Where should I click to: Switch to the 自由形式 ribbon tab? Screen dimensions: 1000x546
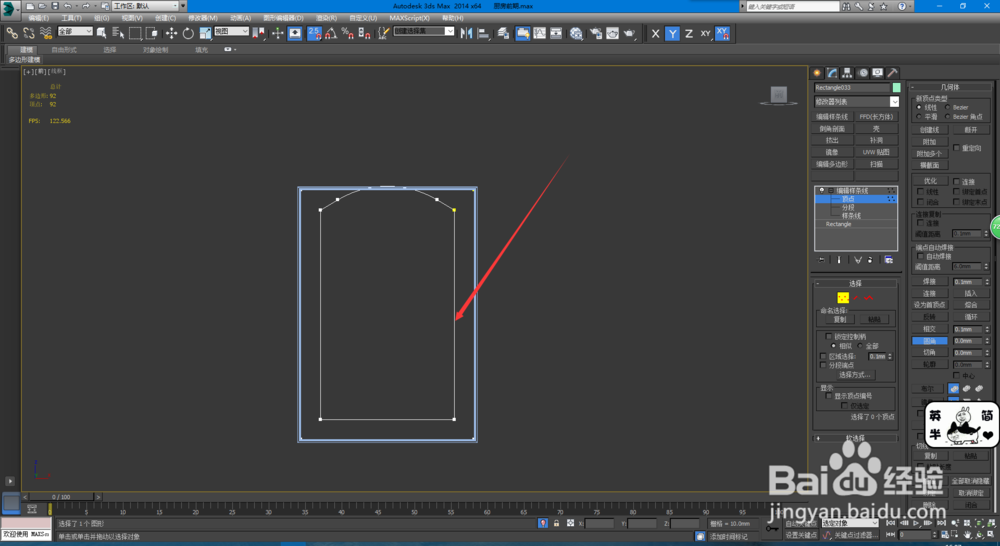[x=64, y=50]
